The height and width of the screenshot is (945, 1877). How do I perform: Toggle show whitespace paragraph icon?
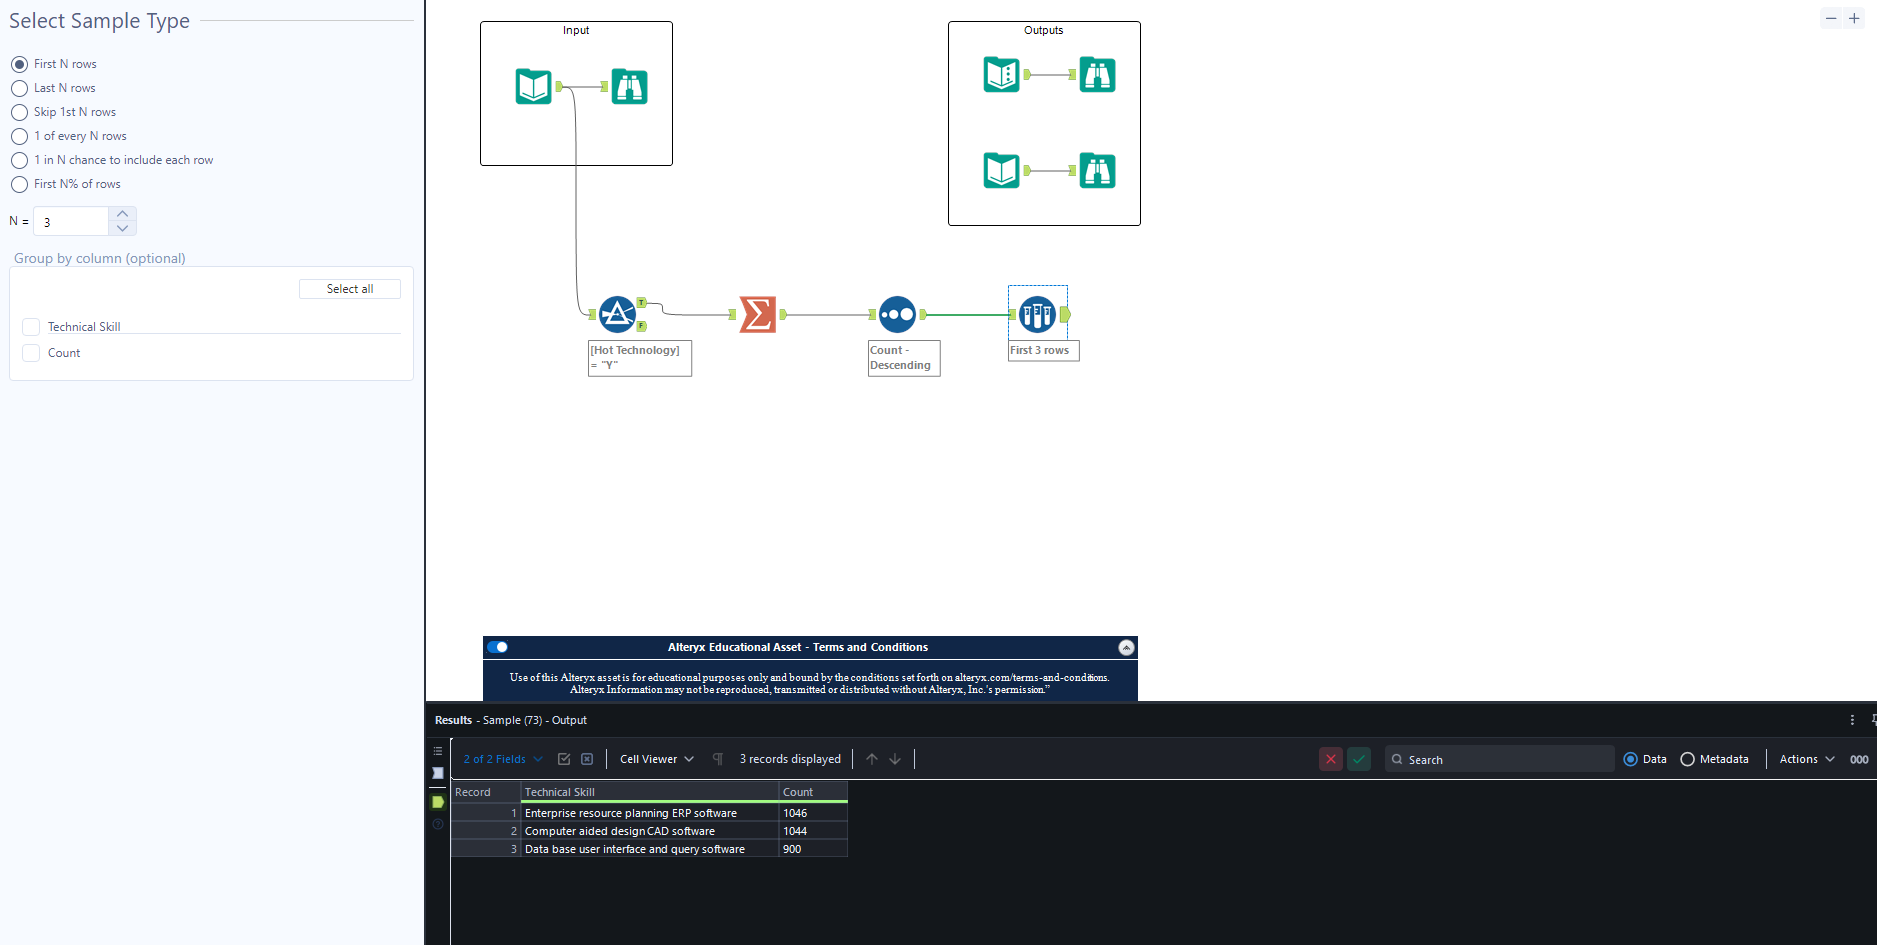coord(717,759)
